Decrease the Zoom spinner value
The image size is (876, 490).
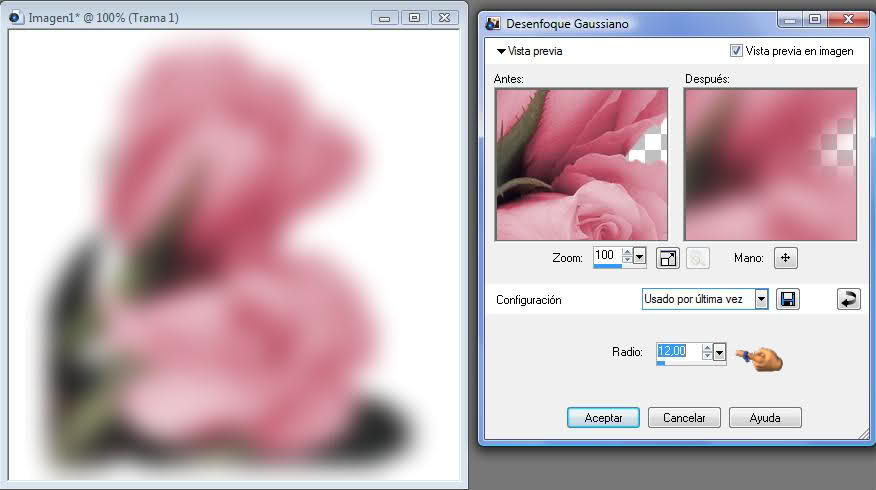[627, 260]
